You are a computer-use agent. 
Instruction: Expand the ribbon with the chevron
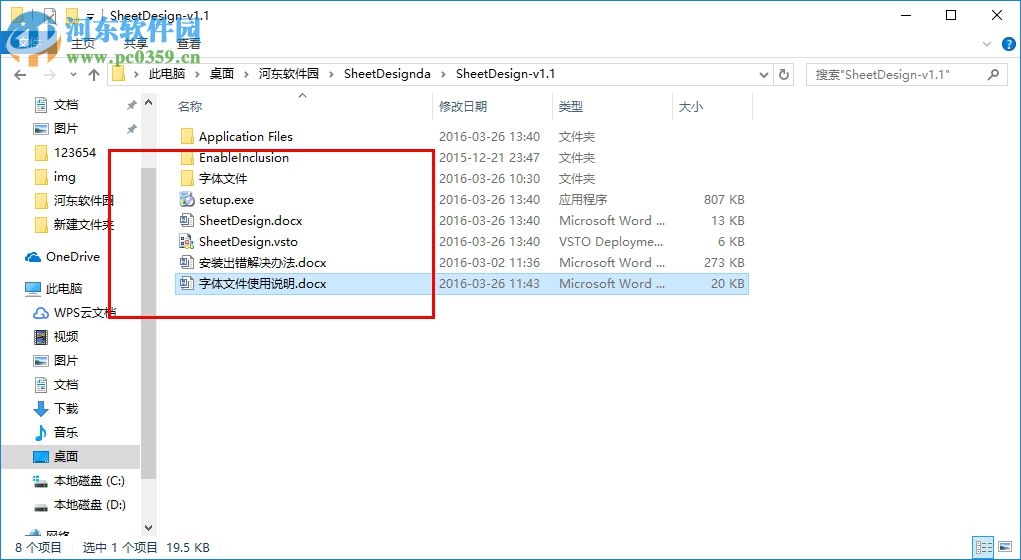coord(987,44)
